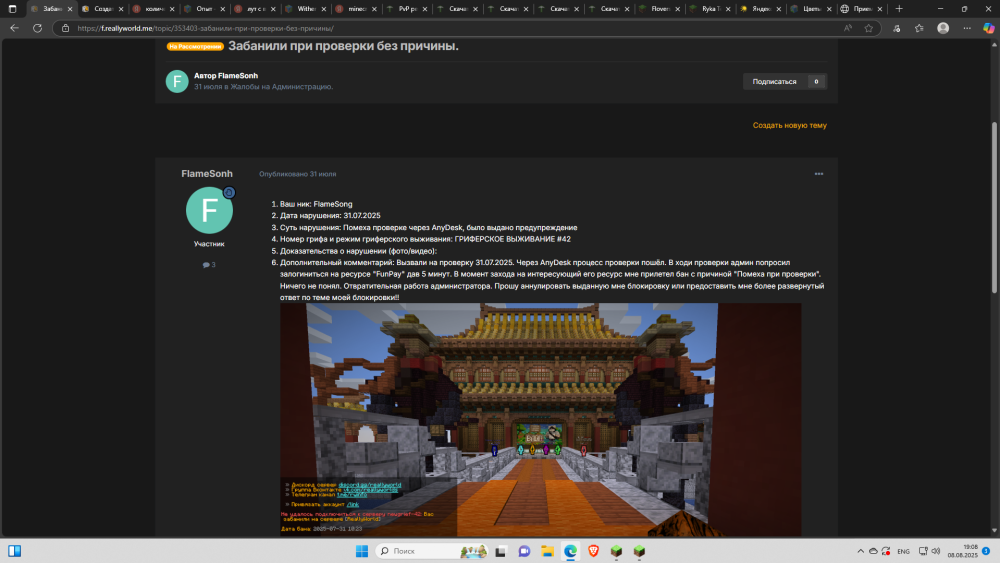Open Favorites list in Edge toolbar
1000x563 pixels.
tap(919, 28)
